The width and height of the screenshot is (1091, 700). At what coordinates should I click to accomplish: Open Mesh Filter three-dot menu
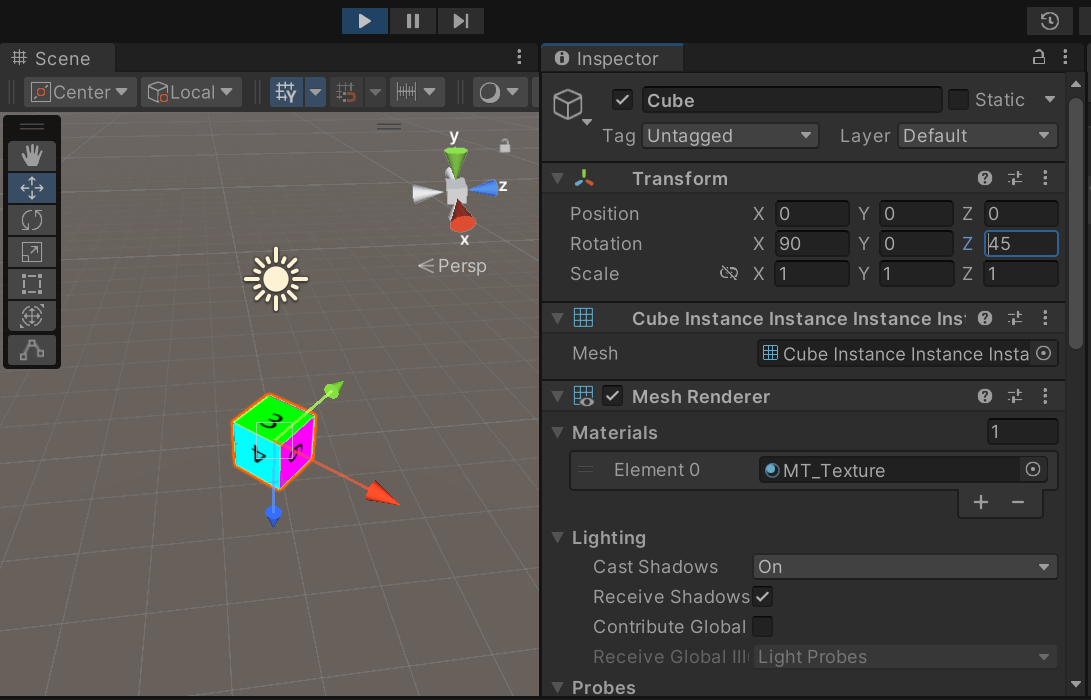tap(1045, 318)
